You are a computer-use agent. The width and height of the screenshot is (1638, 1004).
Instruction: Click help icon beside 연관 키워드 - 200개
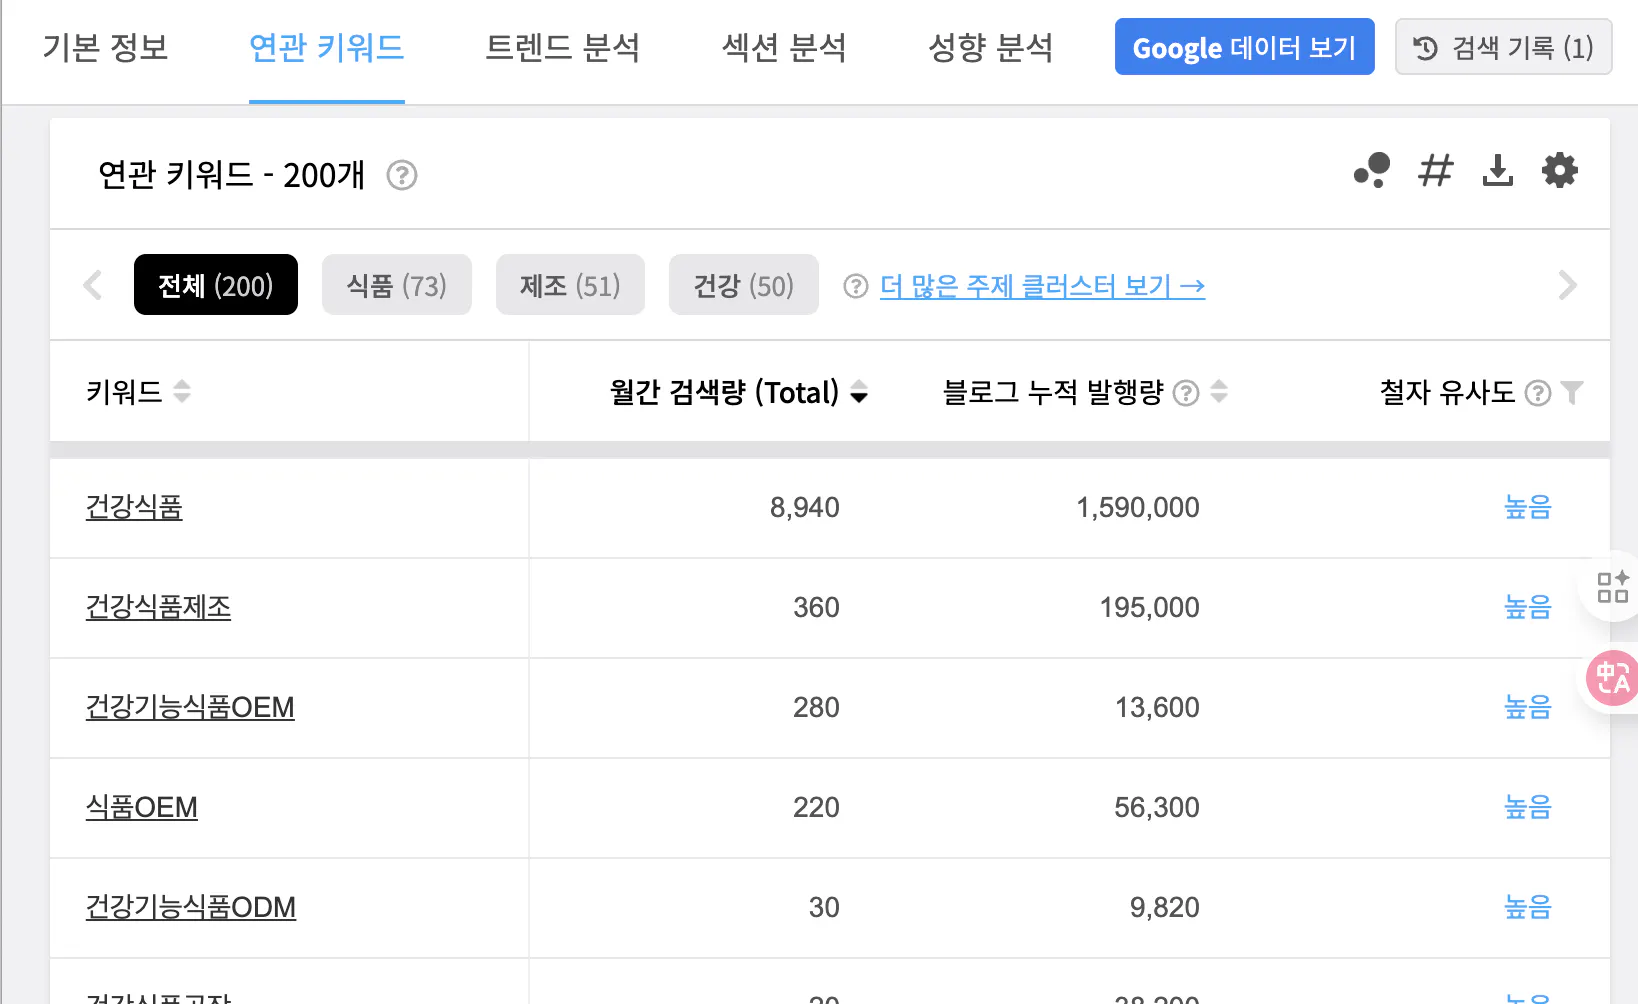[401, 176]
